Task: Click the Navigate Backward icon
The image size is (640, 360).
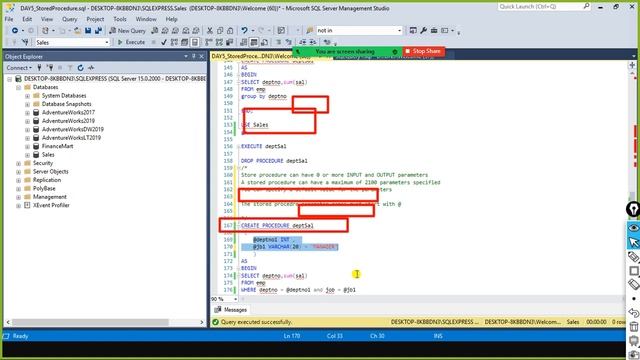Action: [15, 31]
